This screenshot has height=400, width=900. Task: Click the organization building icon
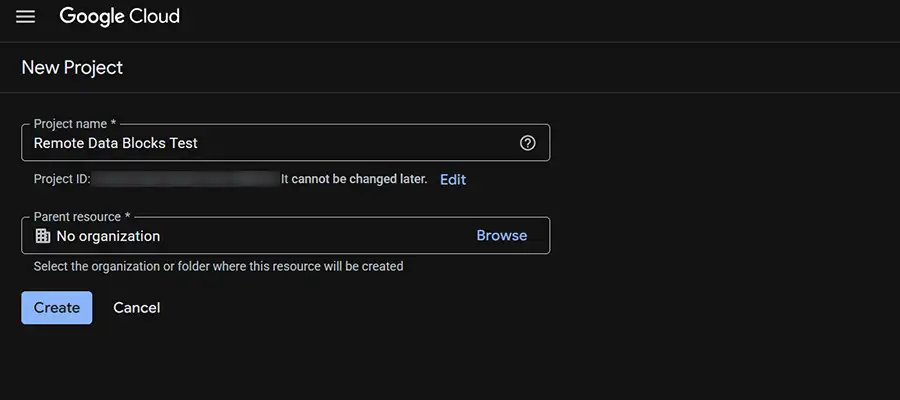click(x=42, y=236)
